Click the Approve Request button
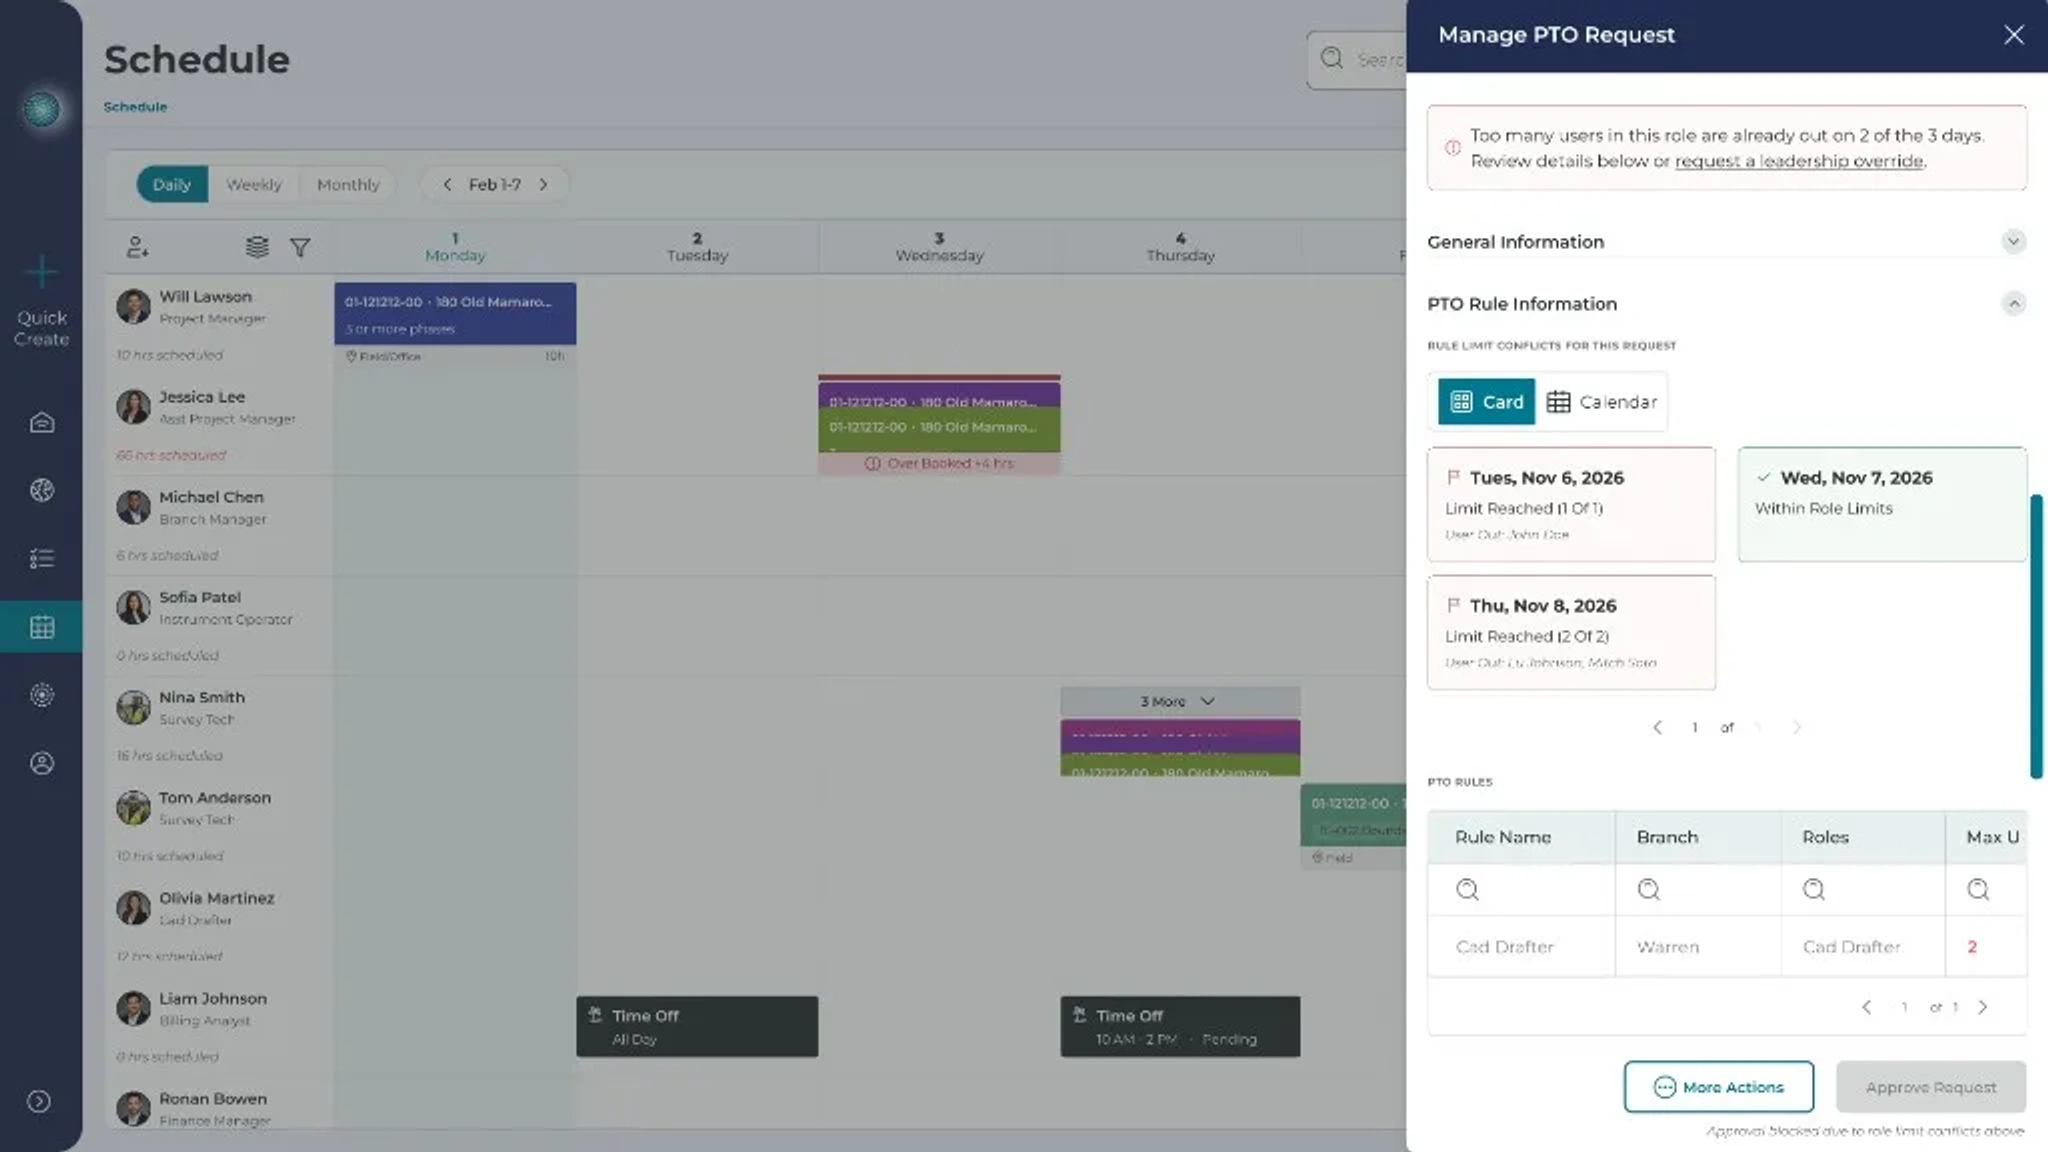2048x1152 pixels. 1930,1086
